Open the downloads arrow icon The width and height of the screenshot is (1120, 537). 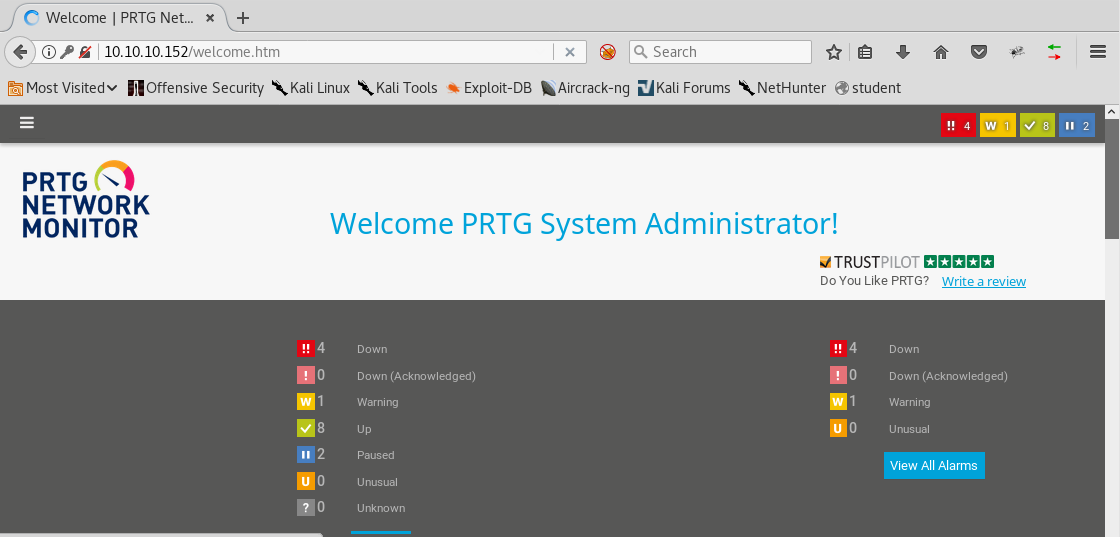point(903,52)
